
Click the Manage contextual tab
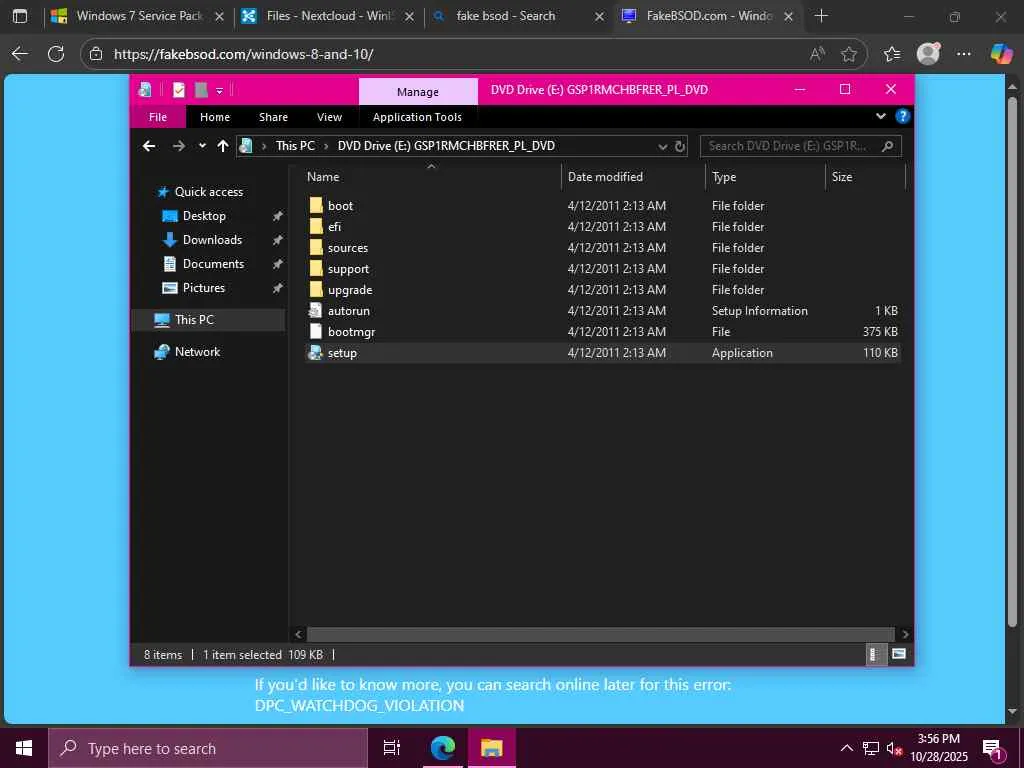coord(418,91)
